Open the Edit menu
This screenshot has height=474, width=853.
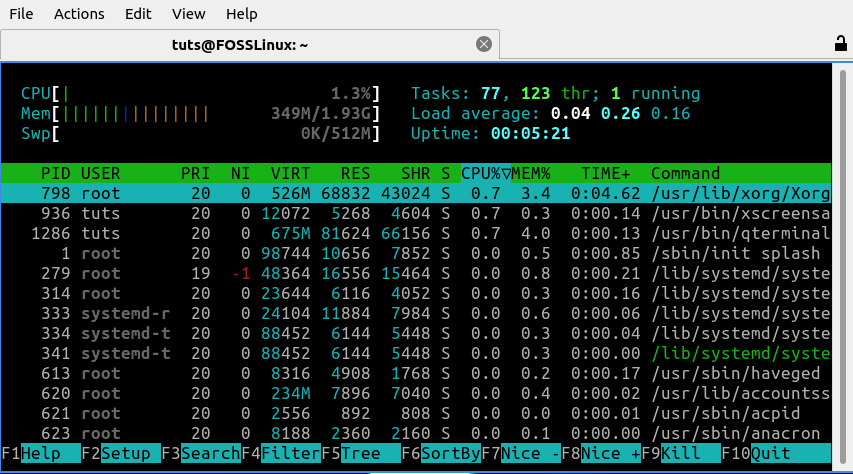coord(138,14)
